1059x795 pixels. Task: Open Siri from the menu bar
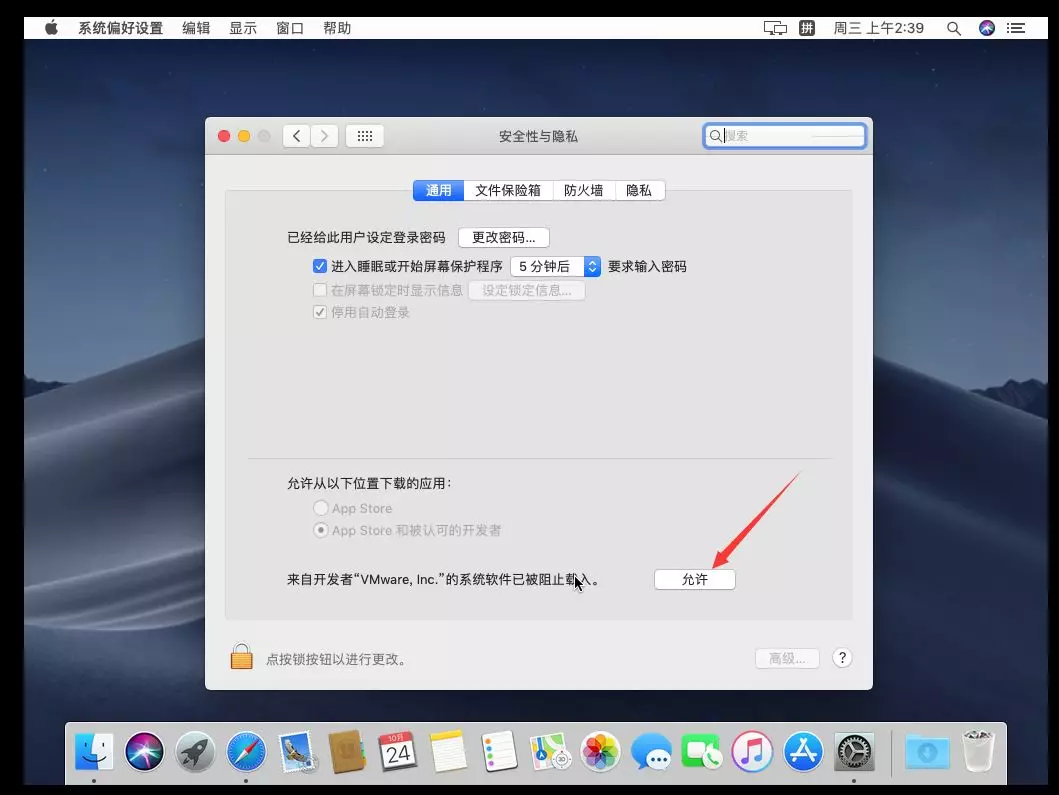tap(987, 28)
